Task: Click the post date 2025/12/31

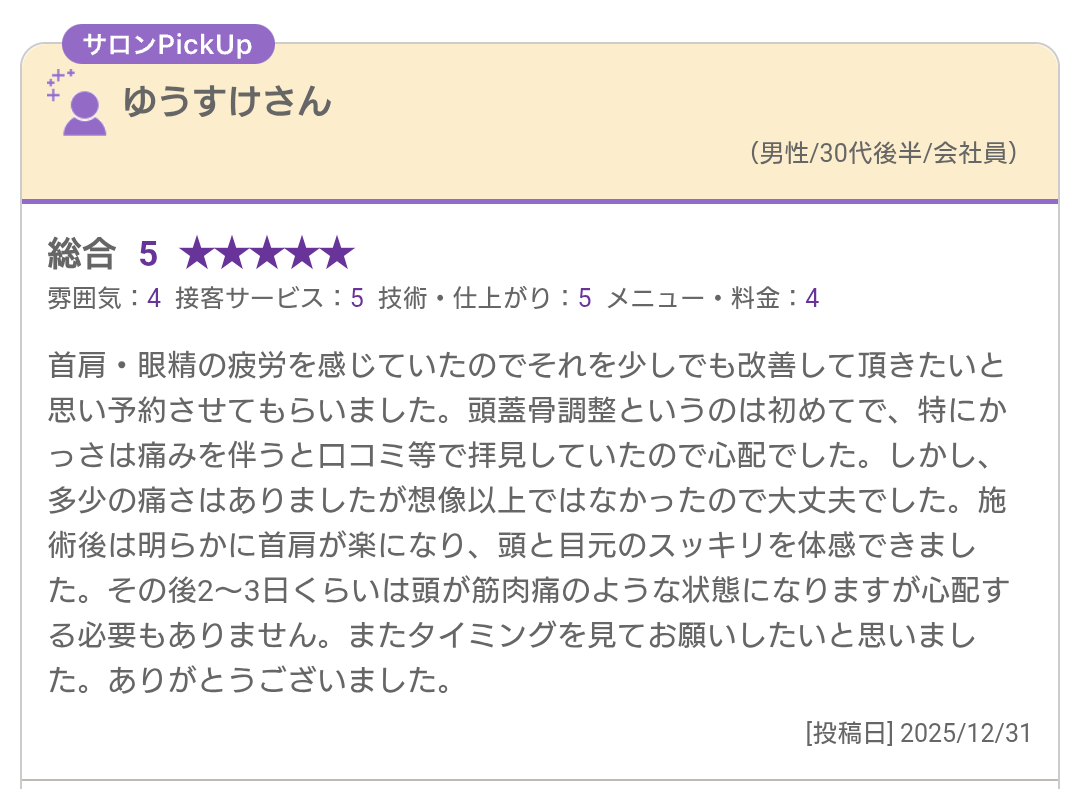Action: click(x=965, y=733)
